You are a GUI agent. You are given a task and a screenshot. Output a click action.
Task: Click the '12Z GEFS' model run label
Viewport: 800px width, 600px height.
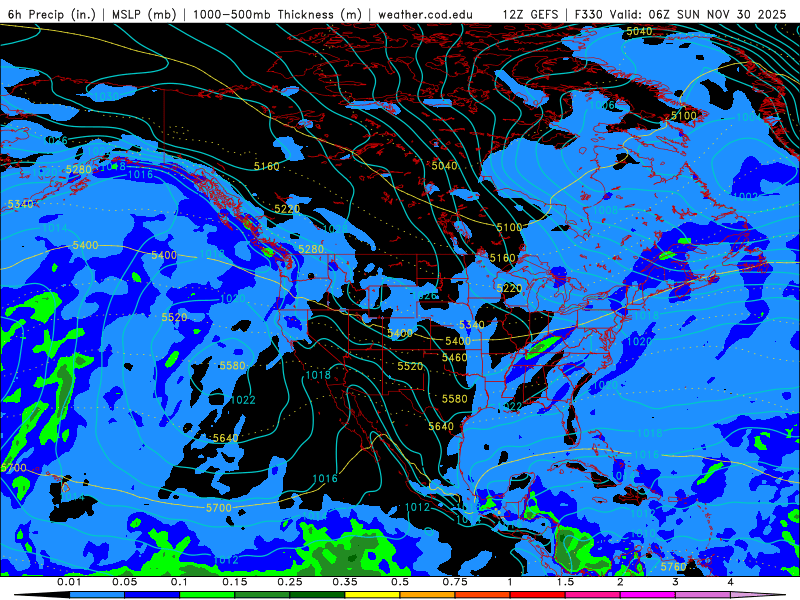click(531, 14)
